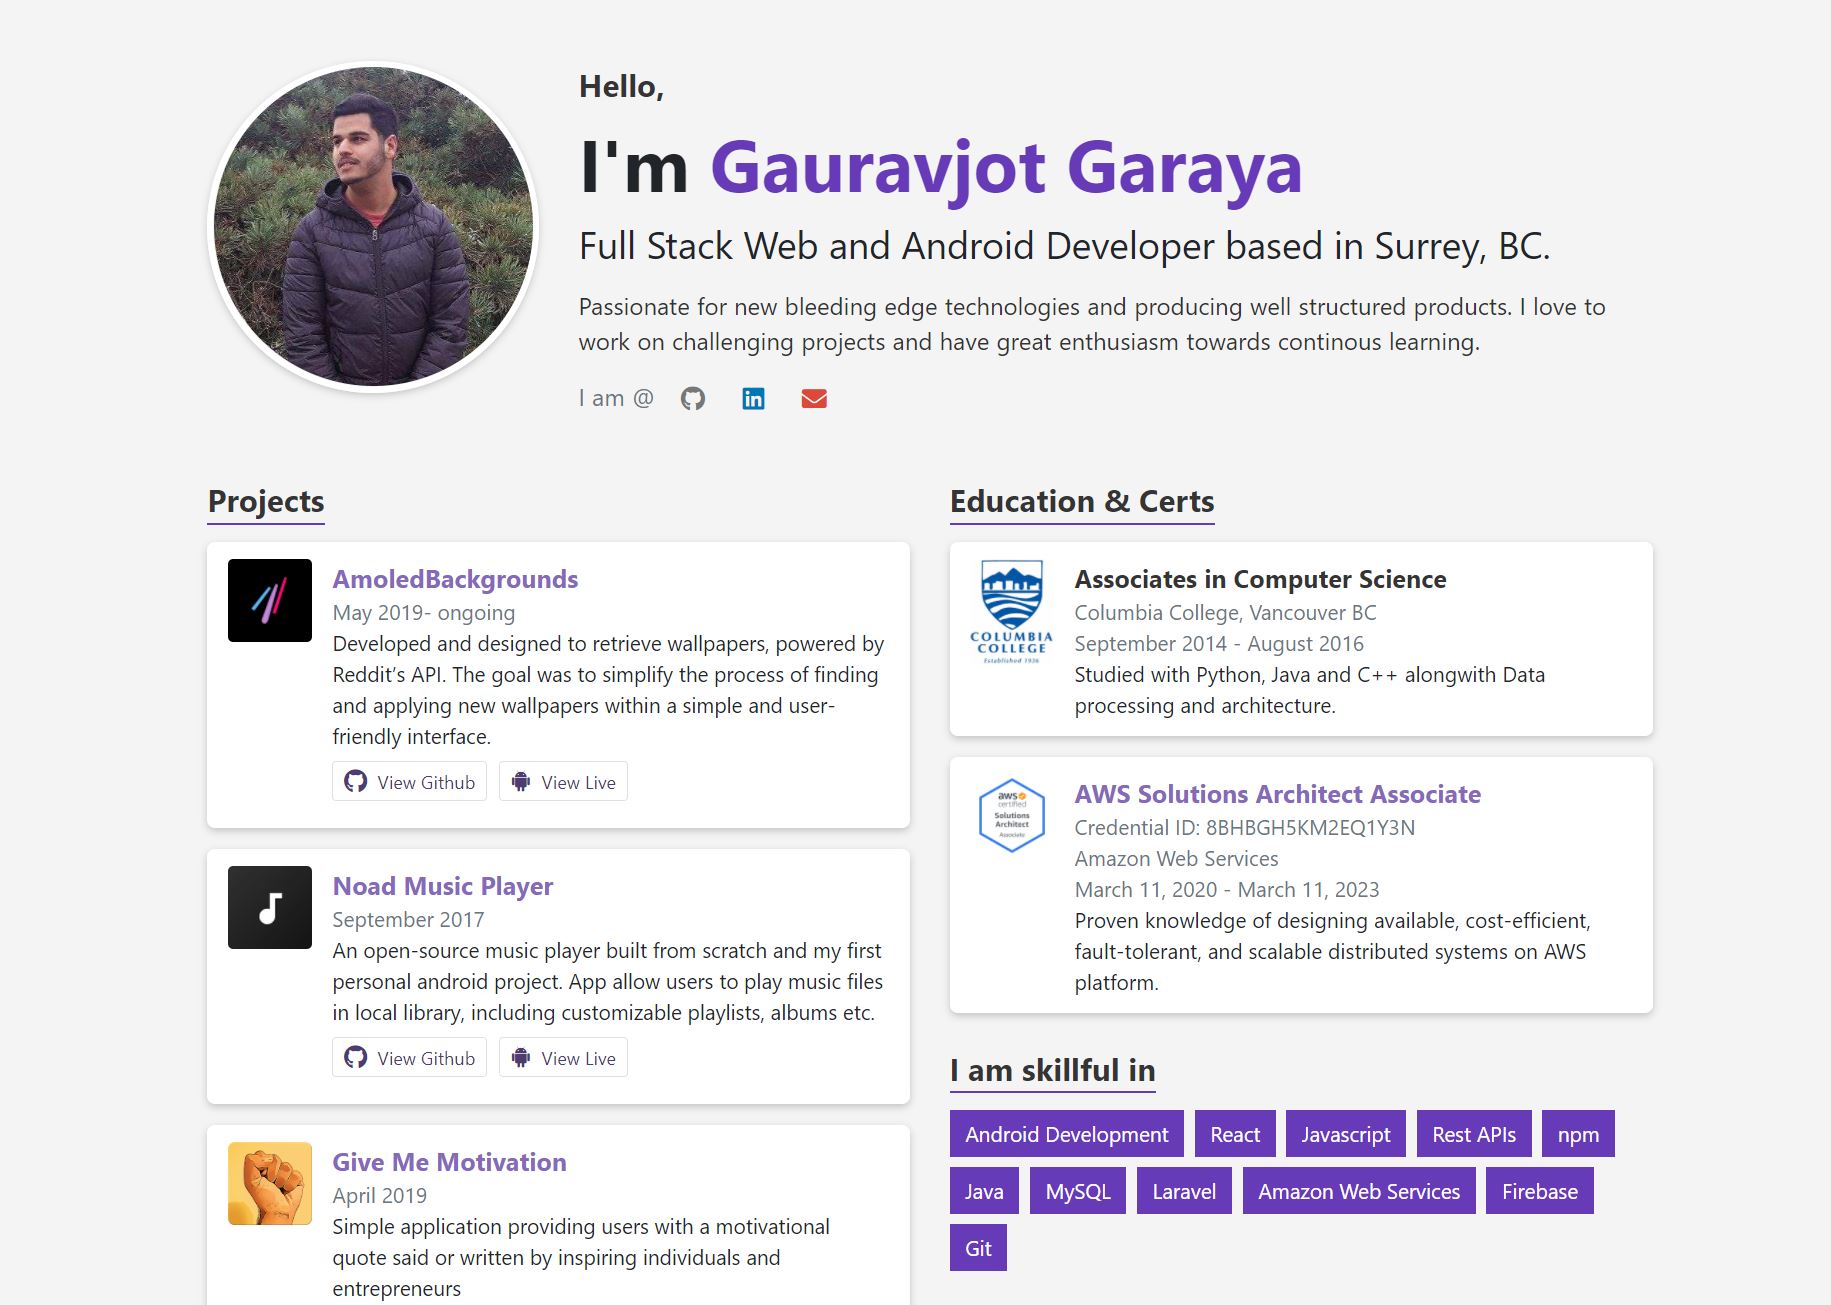Click the red email envelope icon

click(814, 398)
